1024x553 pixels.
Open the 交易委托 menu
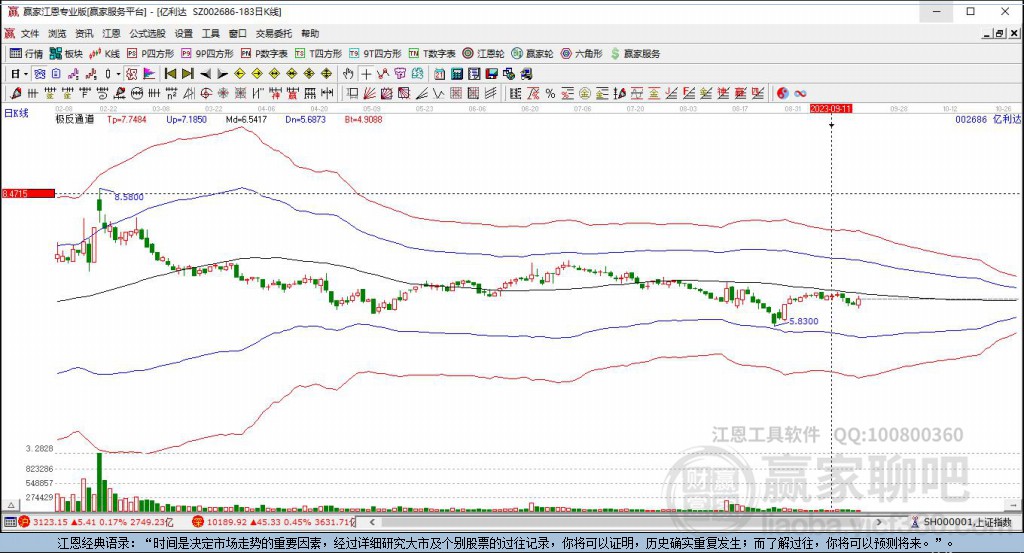(274, 33)
